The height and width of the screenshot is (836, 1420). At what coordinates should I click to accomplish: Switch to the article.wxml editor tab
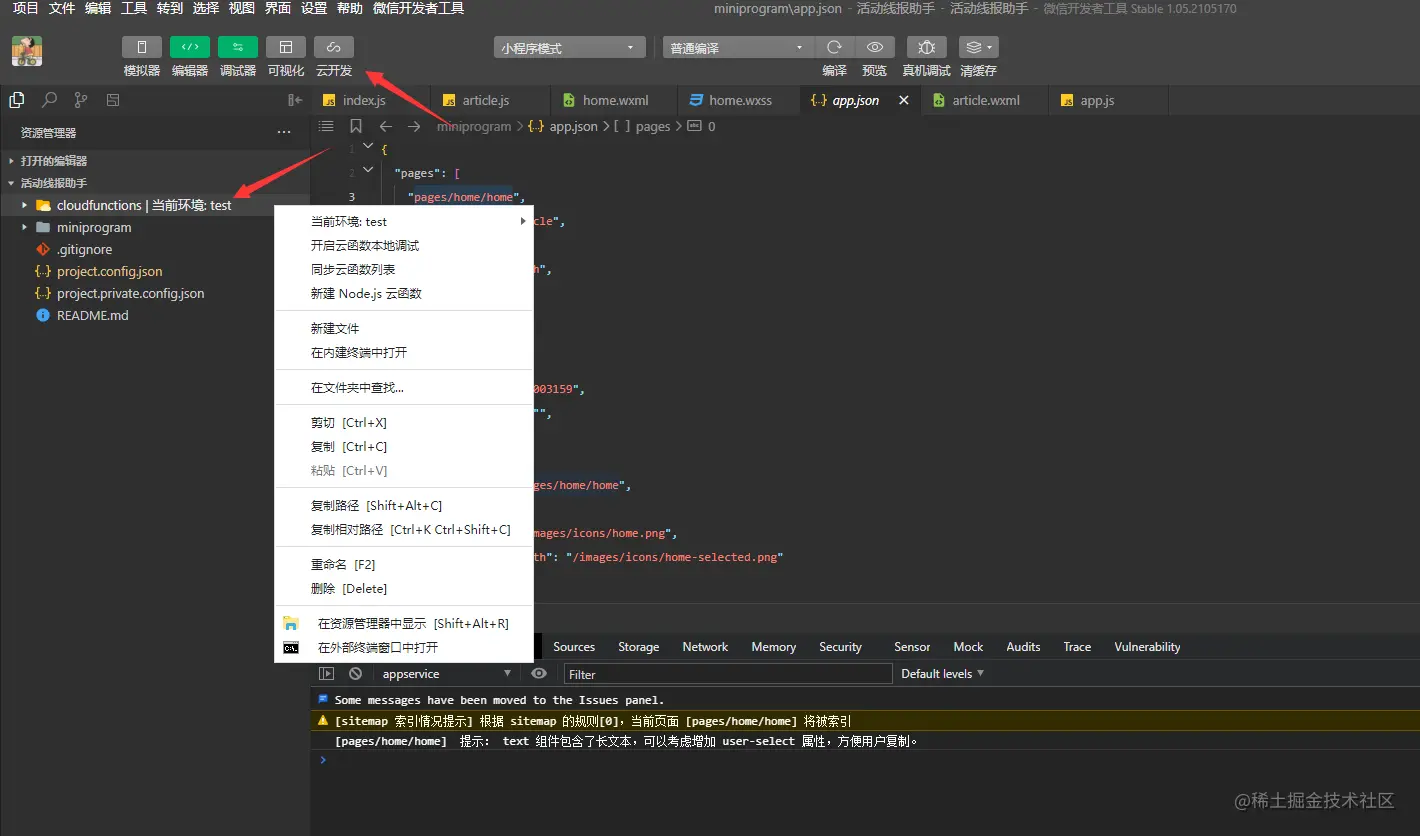click(985, 100)
